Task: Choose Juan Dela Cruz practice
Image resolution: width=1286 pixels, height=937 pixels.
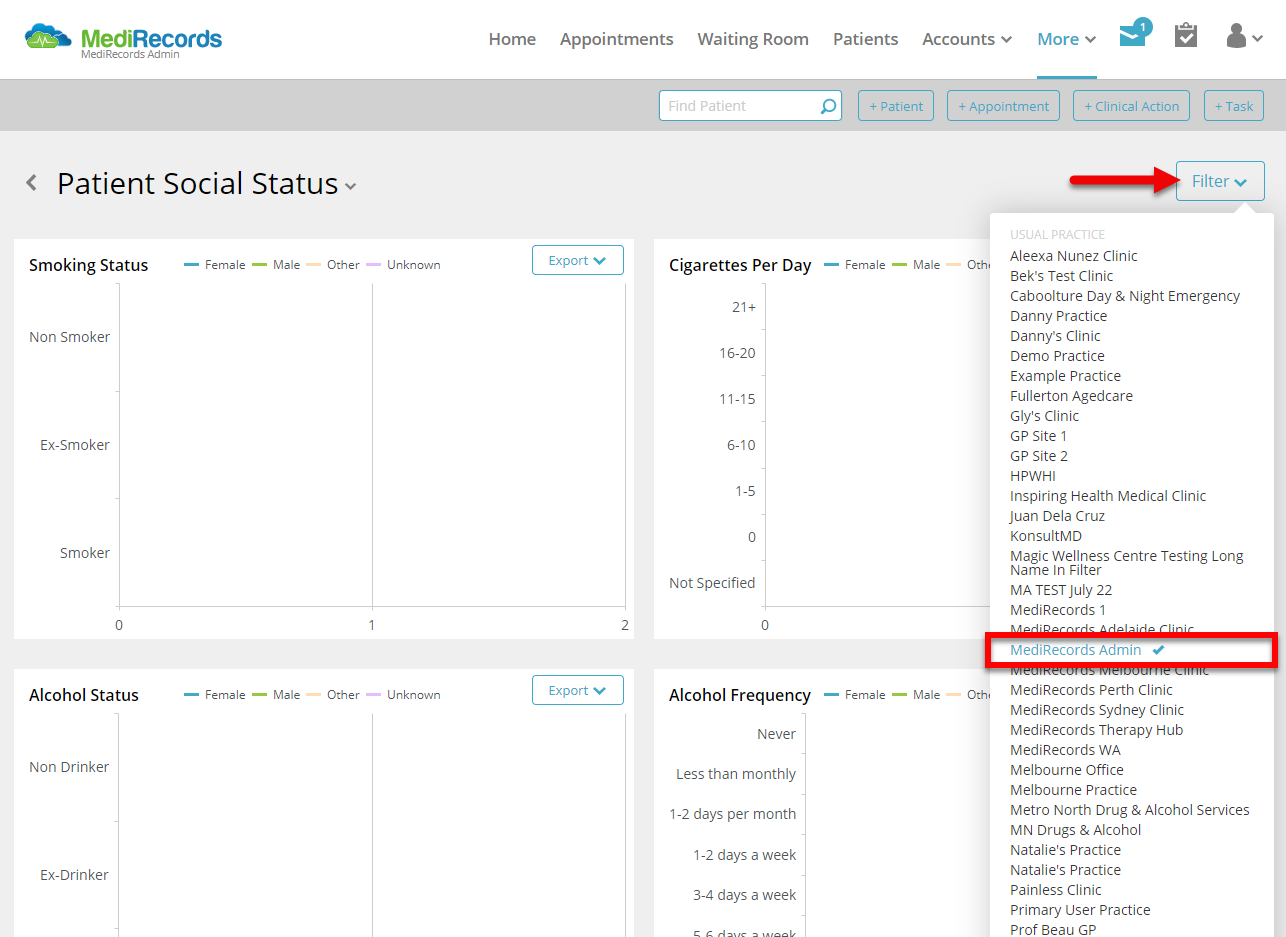Action: coord(1057,516)
